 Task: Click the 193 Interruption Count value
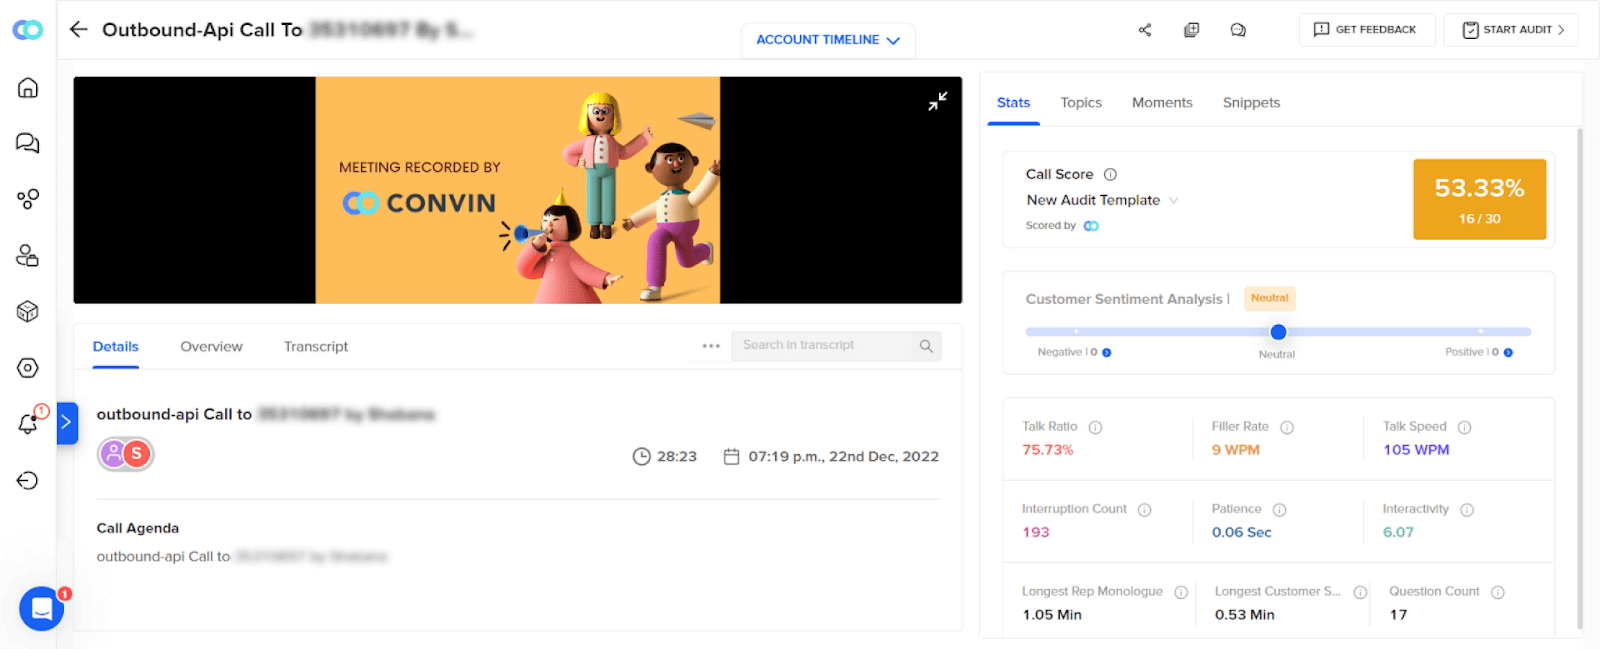[x=1036, y=532]
